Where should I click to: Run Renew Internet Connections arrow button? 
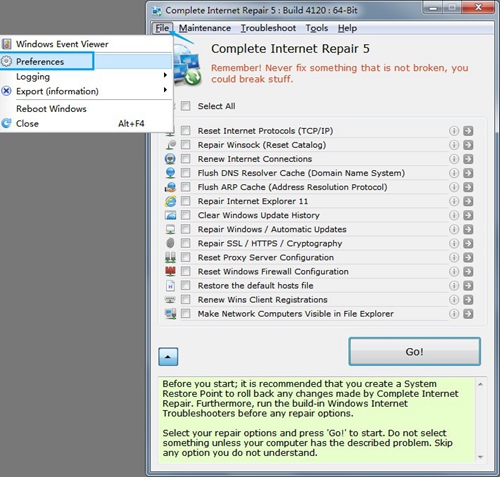(x=468, y=159)
